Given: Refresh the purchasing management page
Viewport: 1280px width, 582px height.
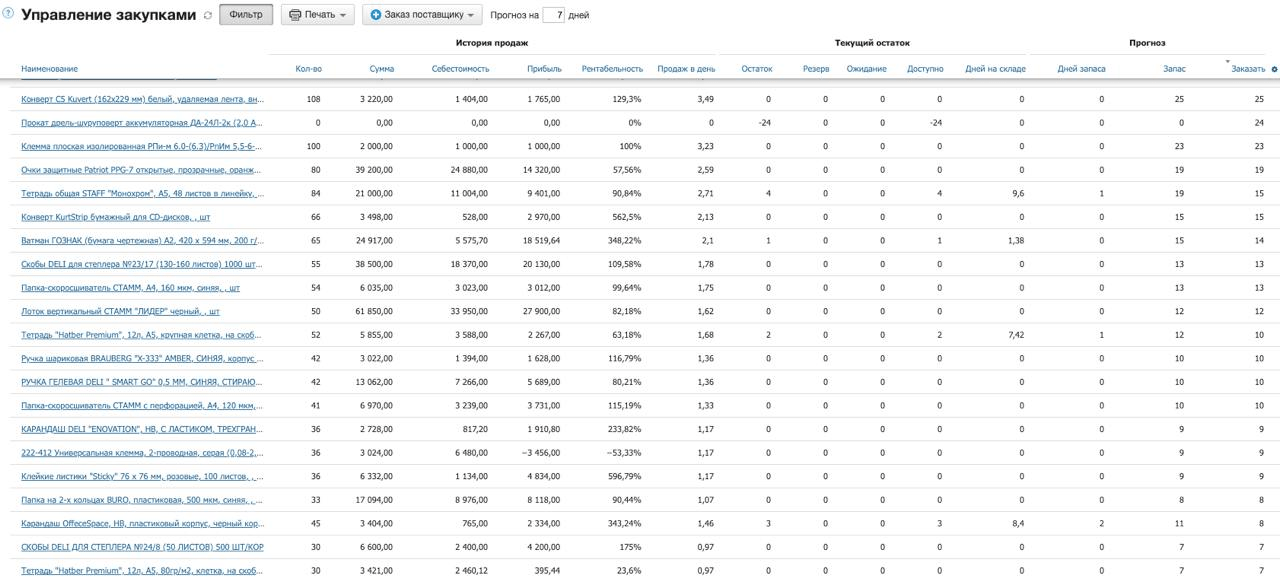Looking at the screenshot, I should tap(208, 16).
